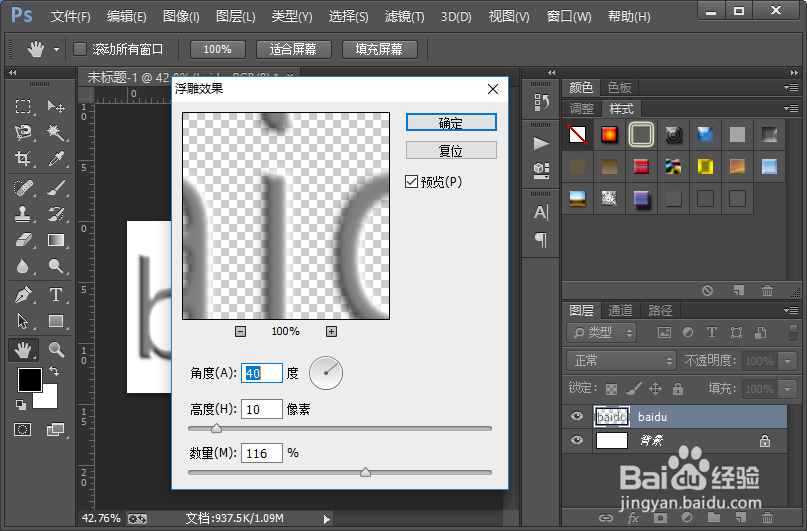Collapse the toolbox double-arrow
This screenshot has width=807, height=531.
pyautogui.click(x=12, y=73)
